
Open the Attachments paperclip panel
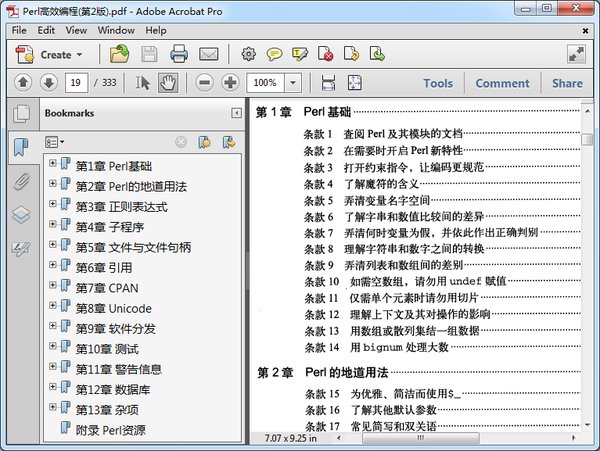click(21, 181)
